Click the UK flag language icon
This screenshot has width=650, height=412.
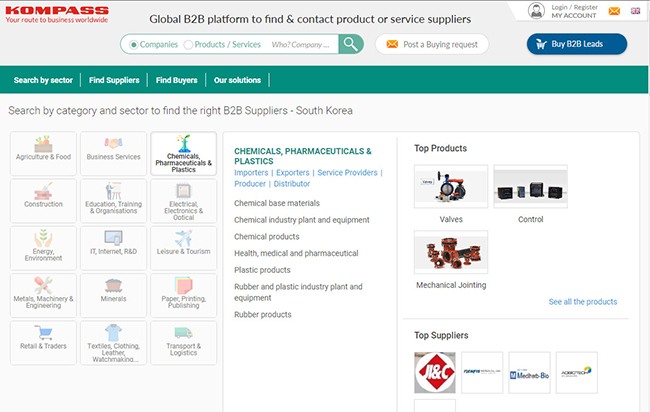[x=635, y=11]
